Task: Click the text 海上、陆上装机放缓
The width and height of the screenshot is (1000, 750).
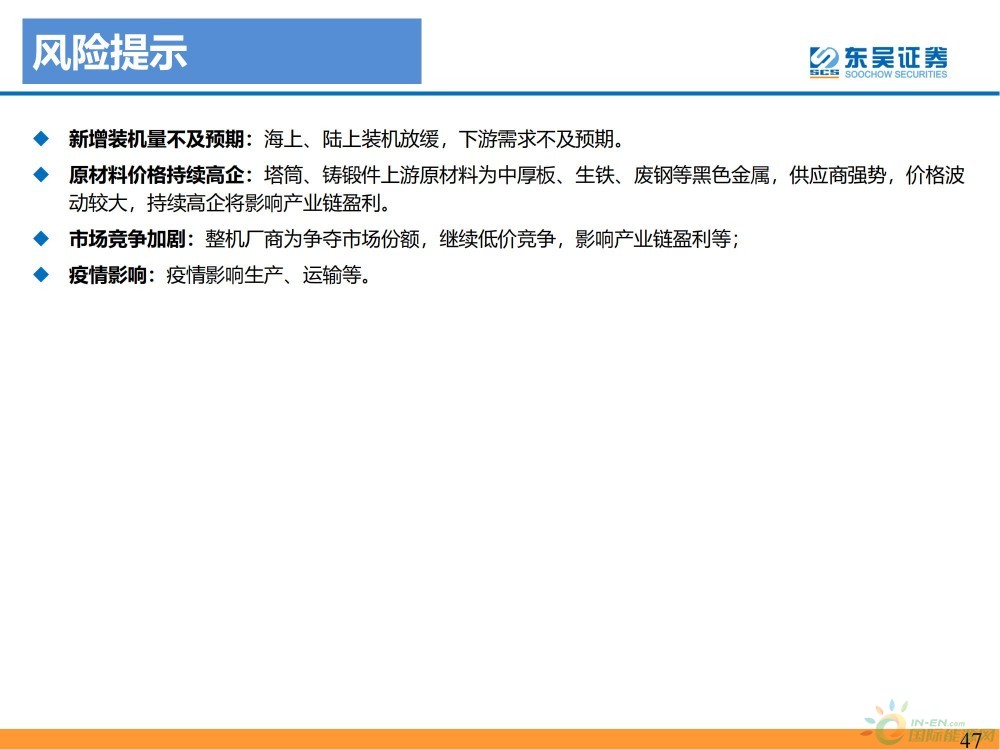Action: (351, 138)
